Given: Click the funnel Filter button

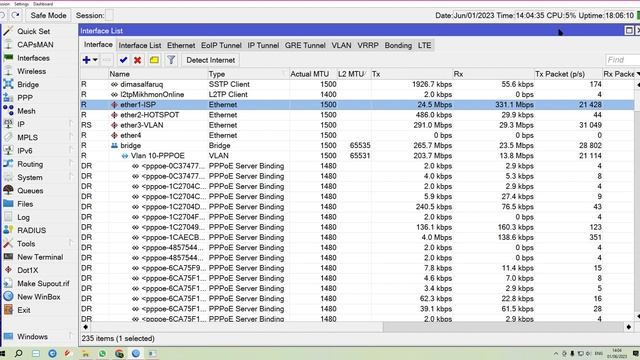Looking at the screenshot, I should [171, 60].
